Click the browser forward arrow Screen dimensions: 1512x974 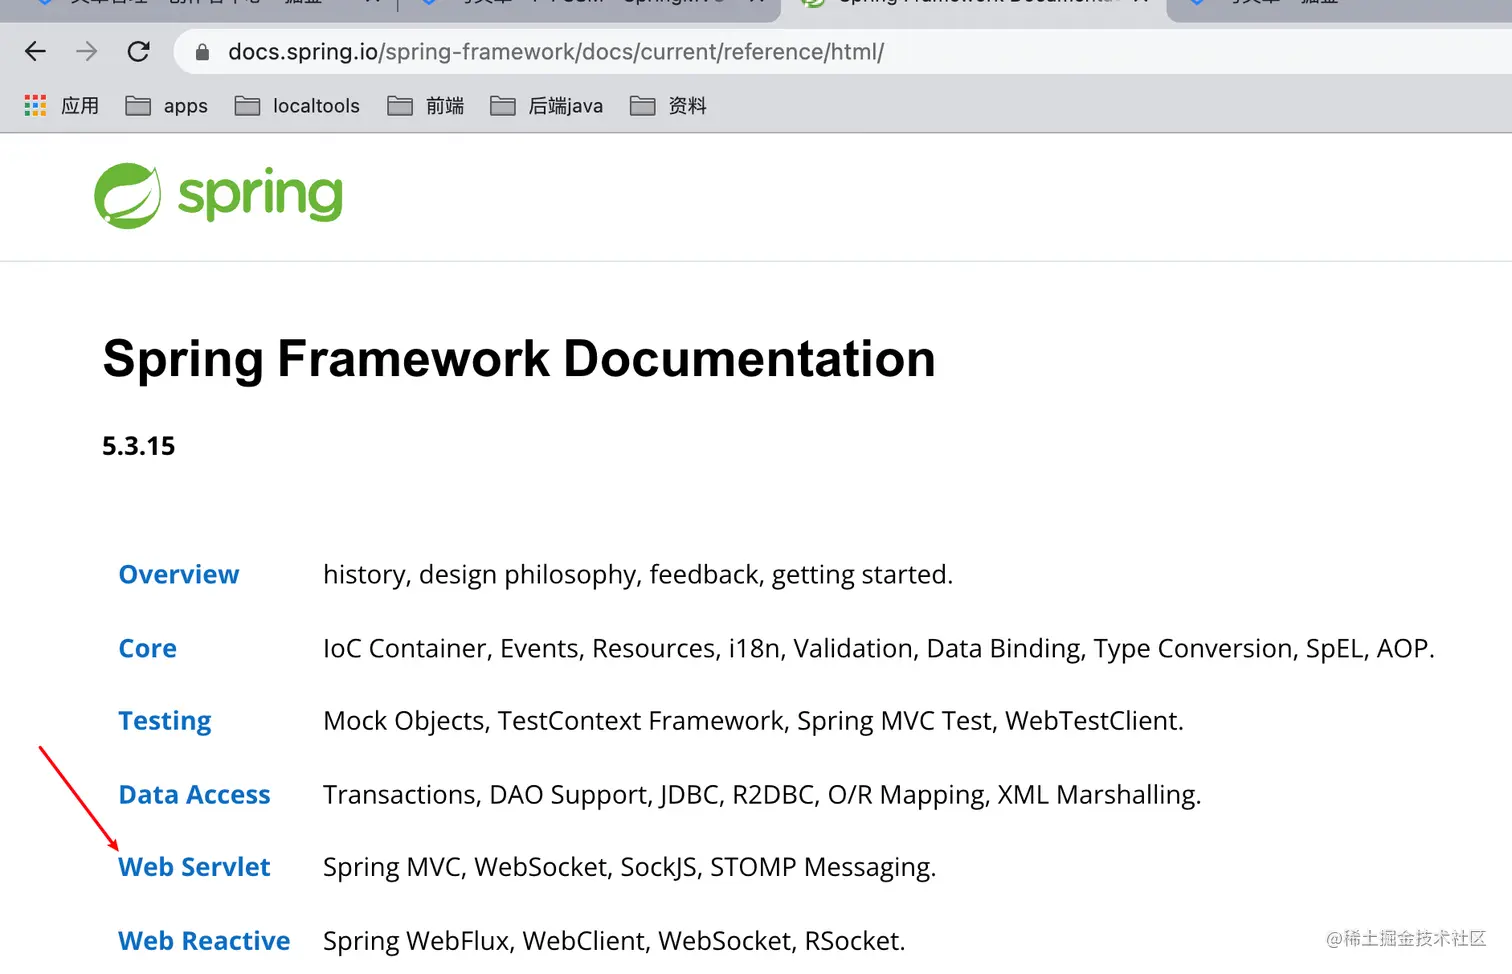tap(87, 51)
